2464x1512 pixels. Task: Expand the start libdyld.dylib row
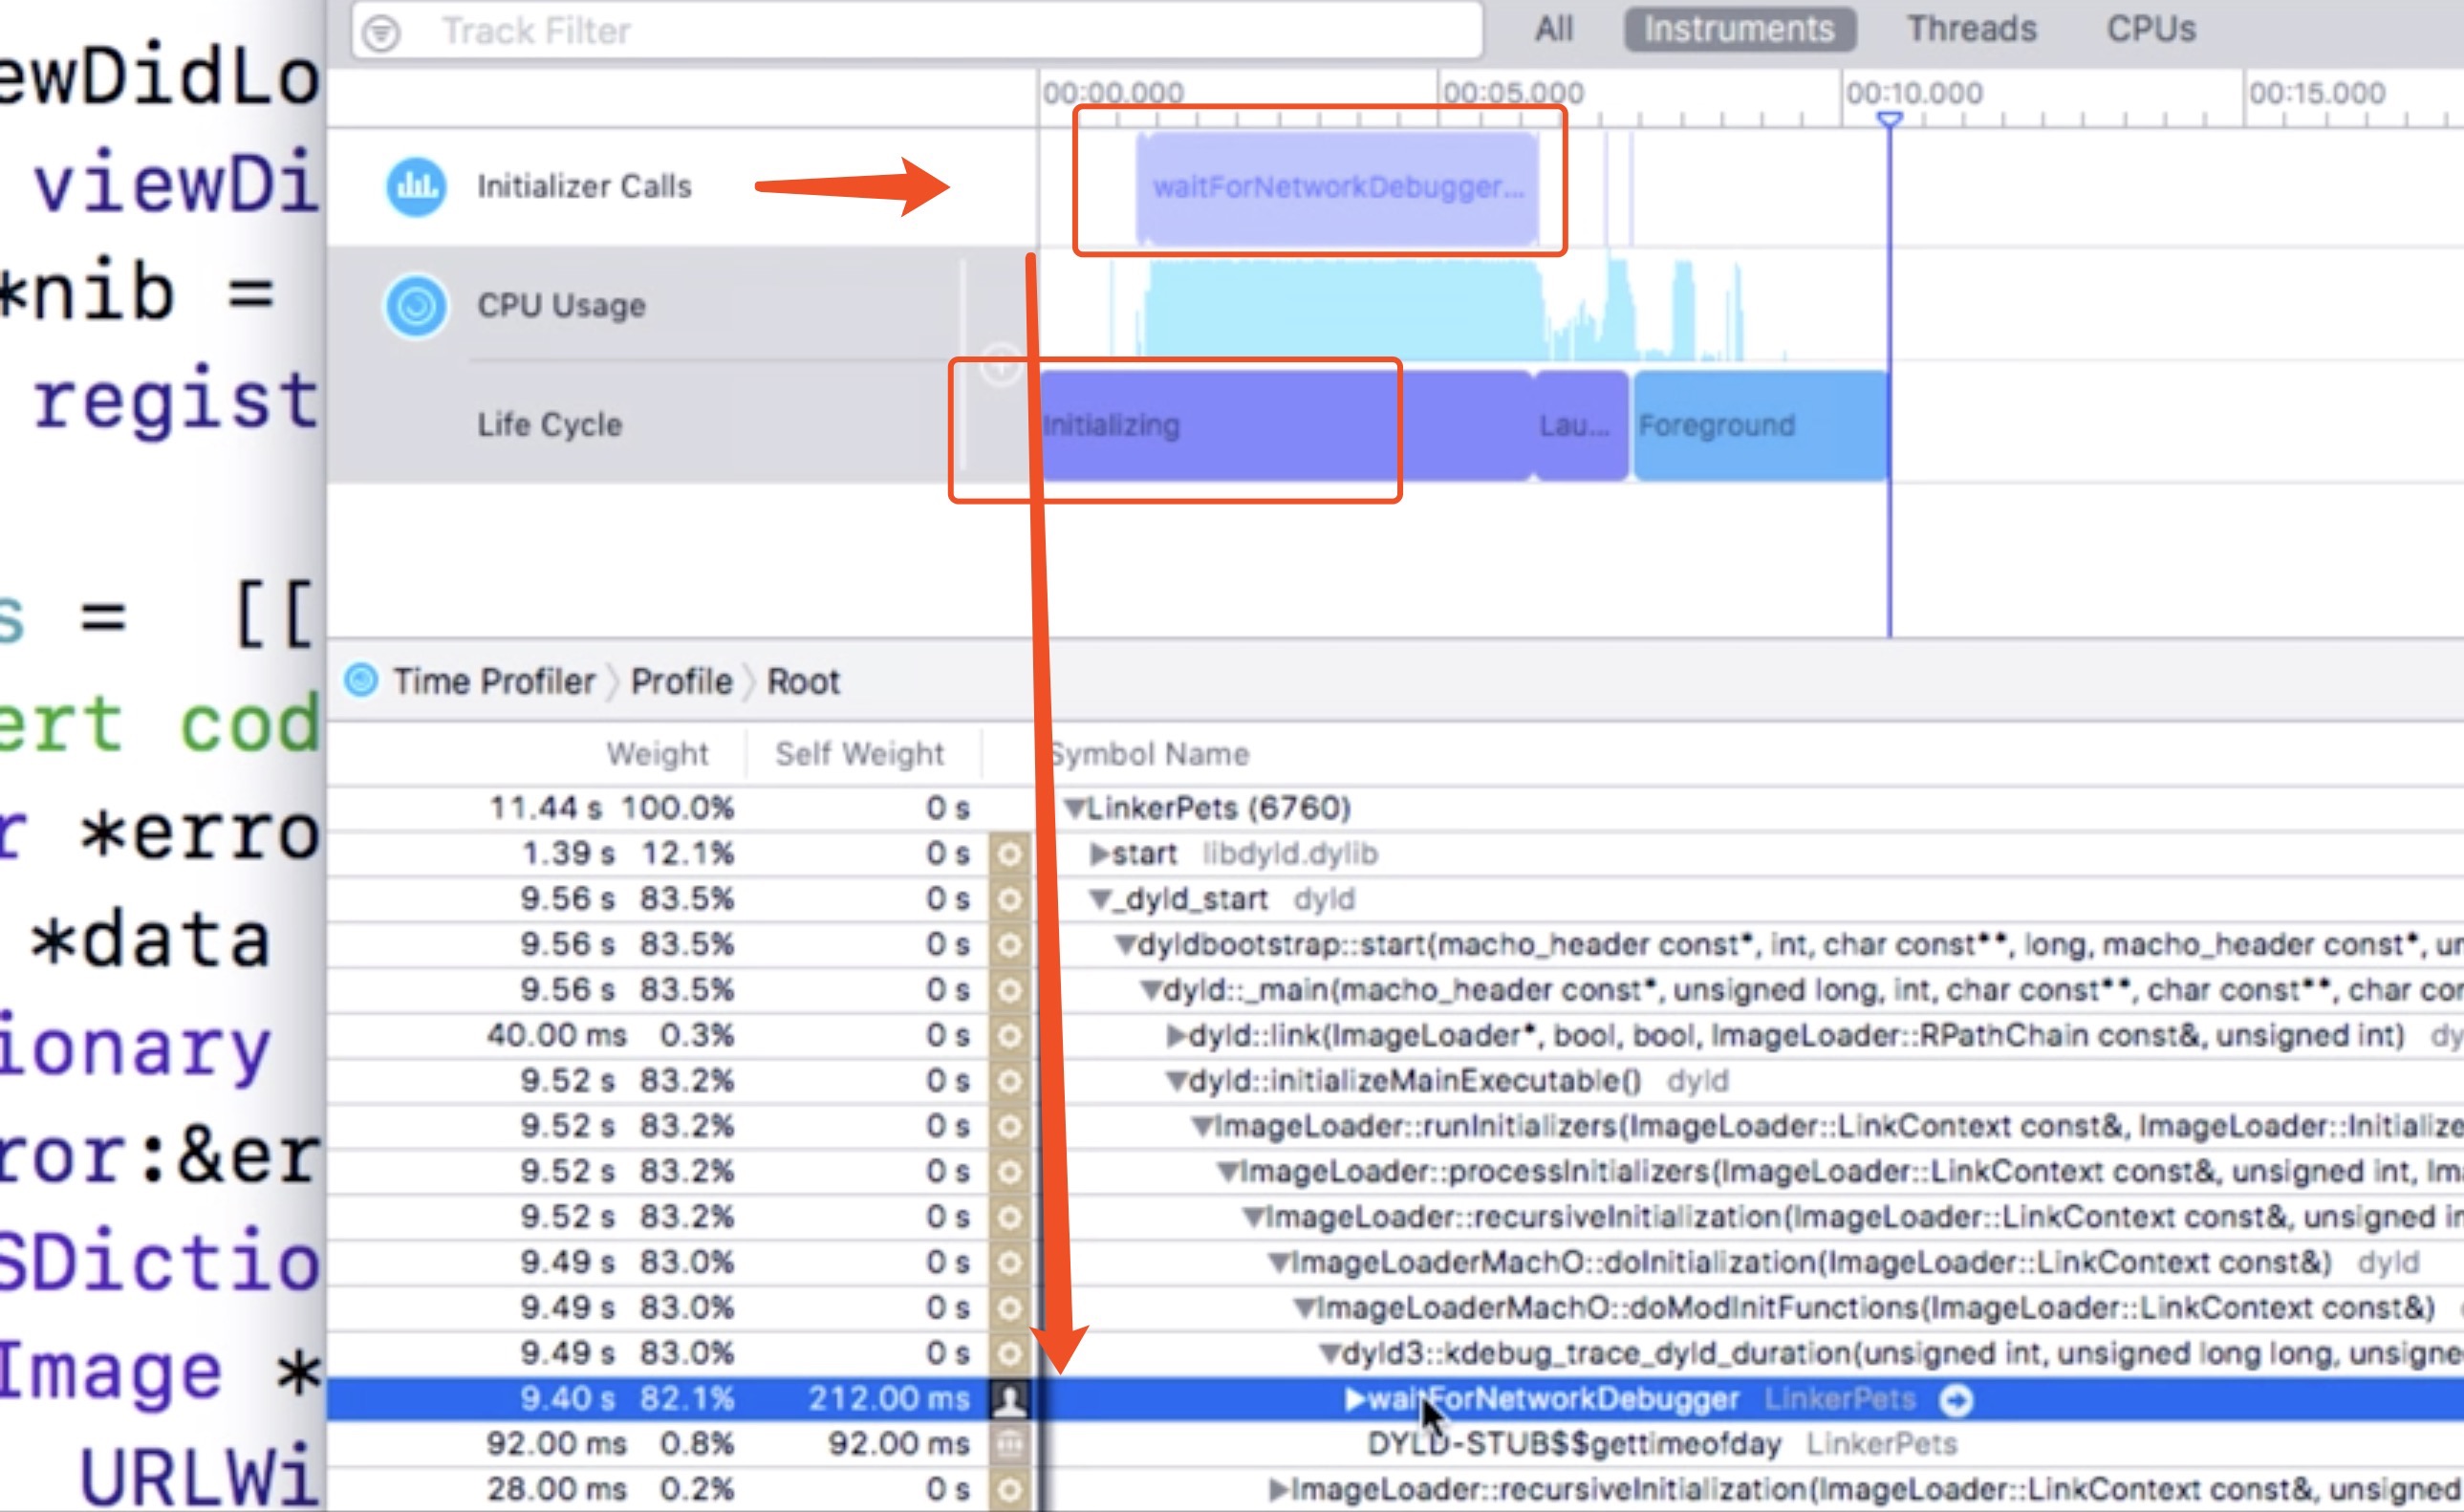coord(1099,854)
